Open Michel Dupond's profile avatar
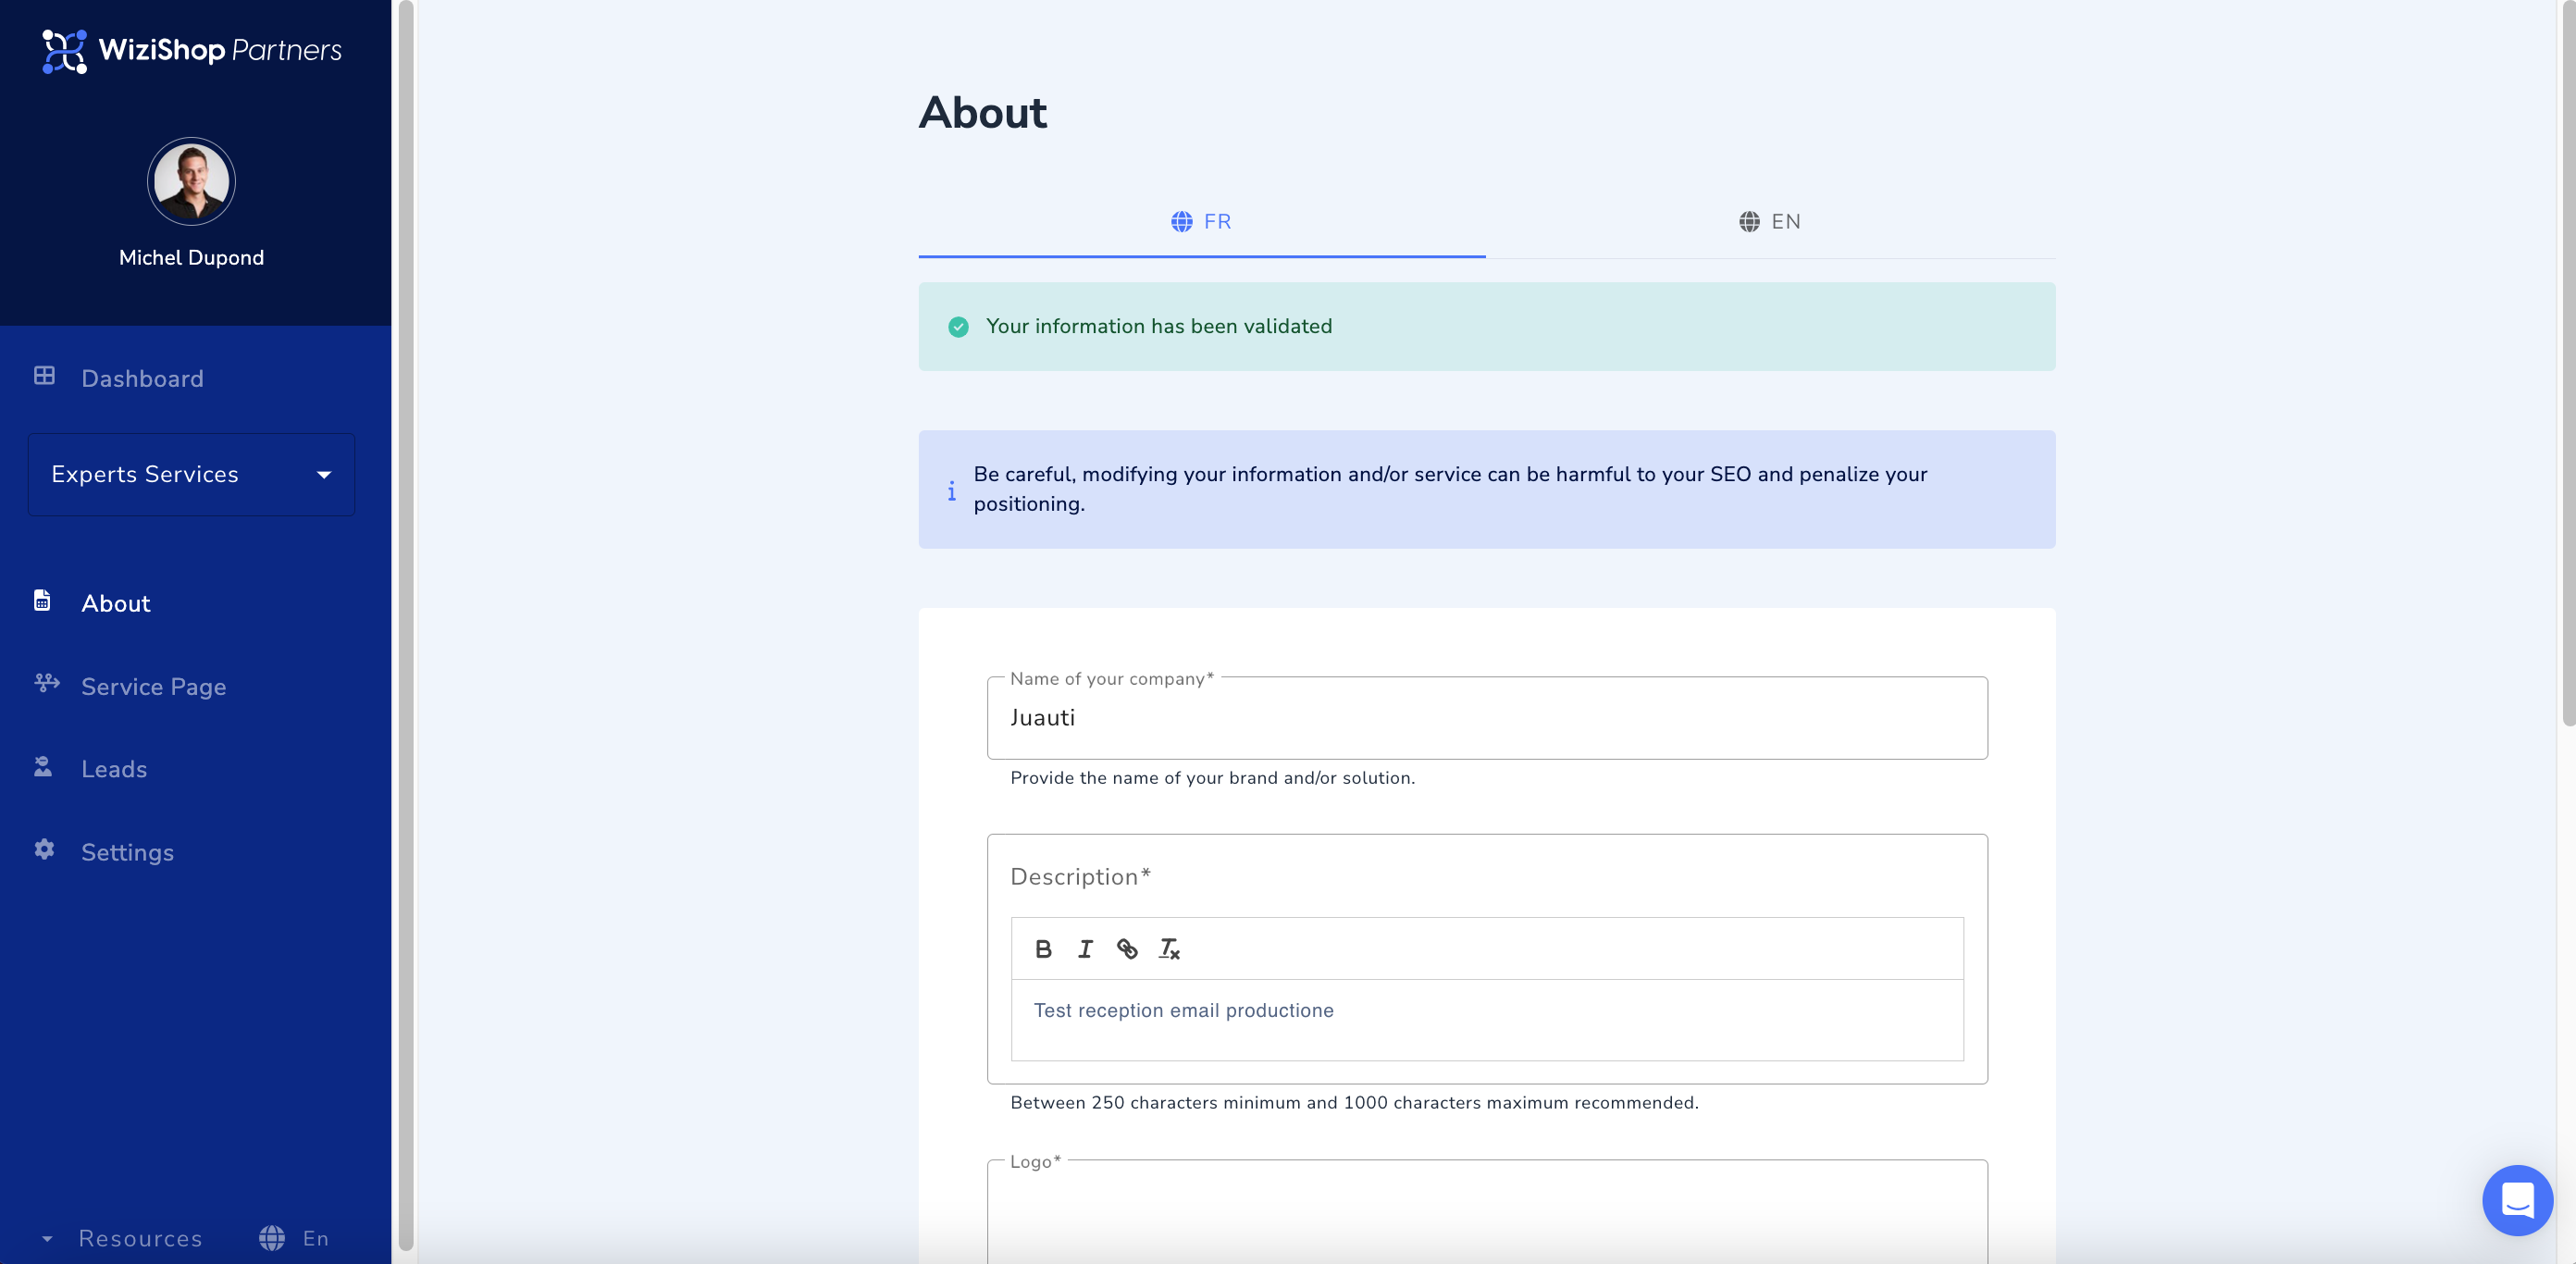 (191, 181)
